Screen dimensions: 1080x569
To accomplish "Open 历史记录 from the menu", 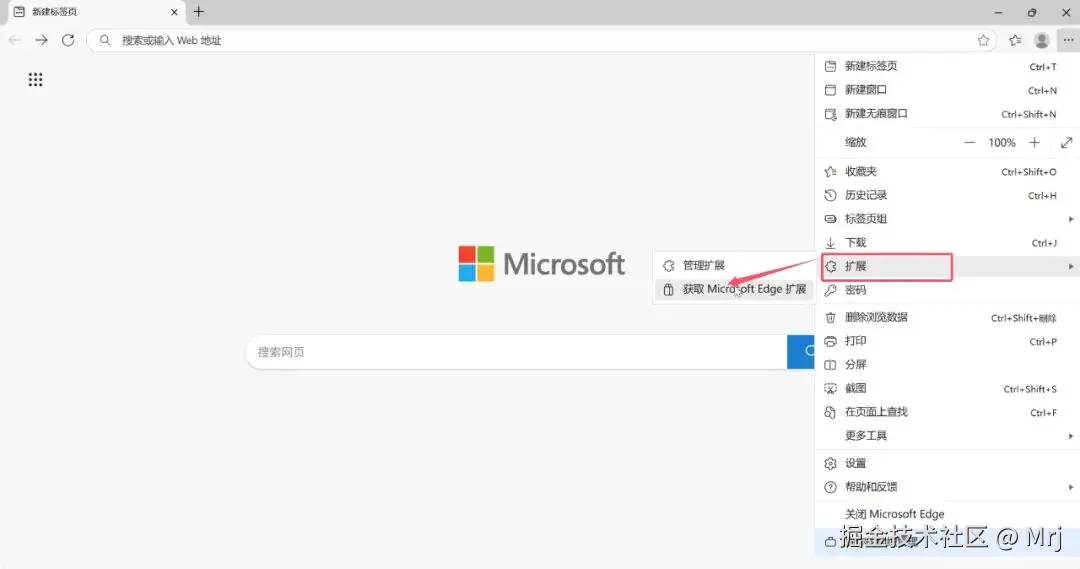I will click(947, 195).
